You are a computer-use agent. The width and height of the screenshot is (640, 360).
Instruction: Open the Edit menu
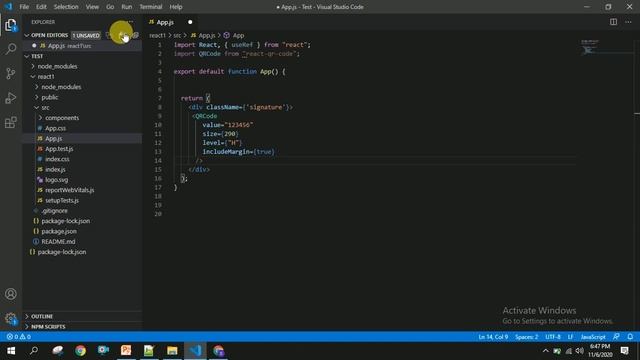[41, 7]
